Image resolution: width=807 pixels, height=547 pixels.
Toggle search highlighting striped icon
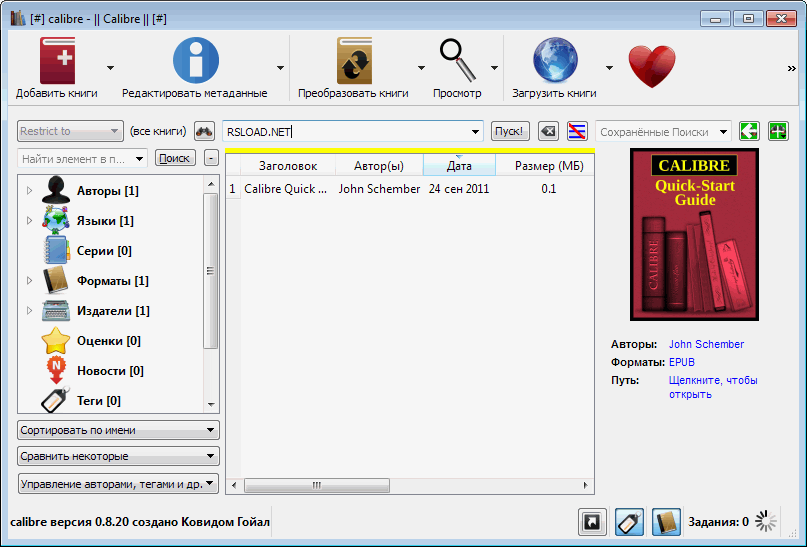[577, 131]
